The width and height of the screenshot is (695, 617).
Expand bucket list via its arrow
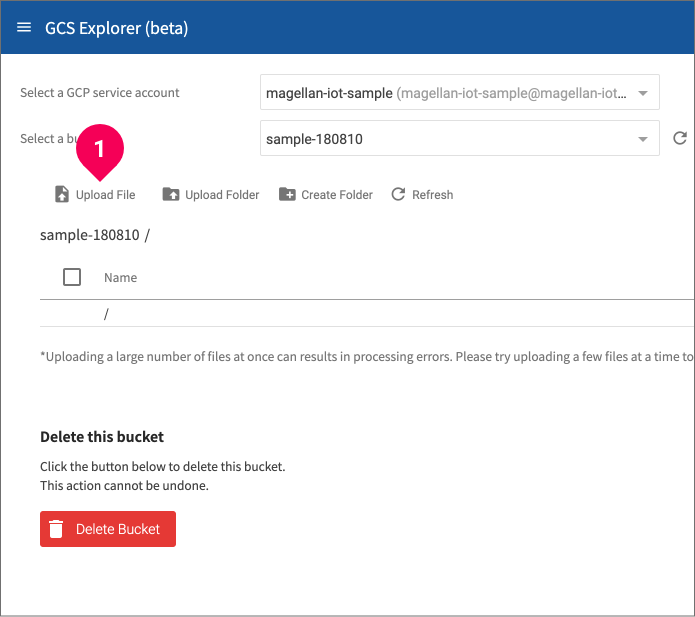coord(643,139)
